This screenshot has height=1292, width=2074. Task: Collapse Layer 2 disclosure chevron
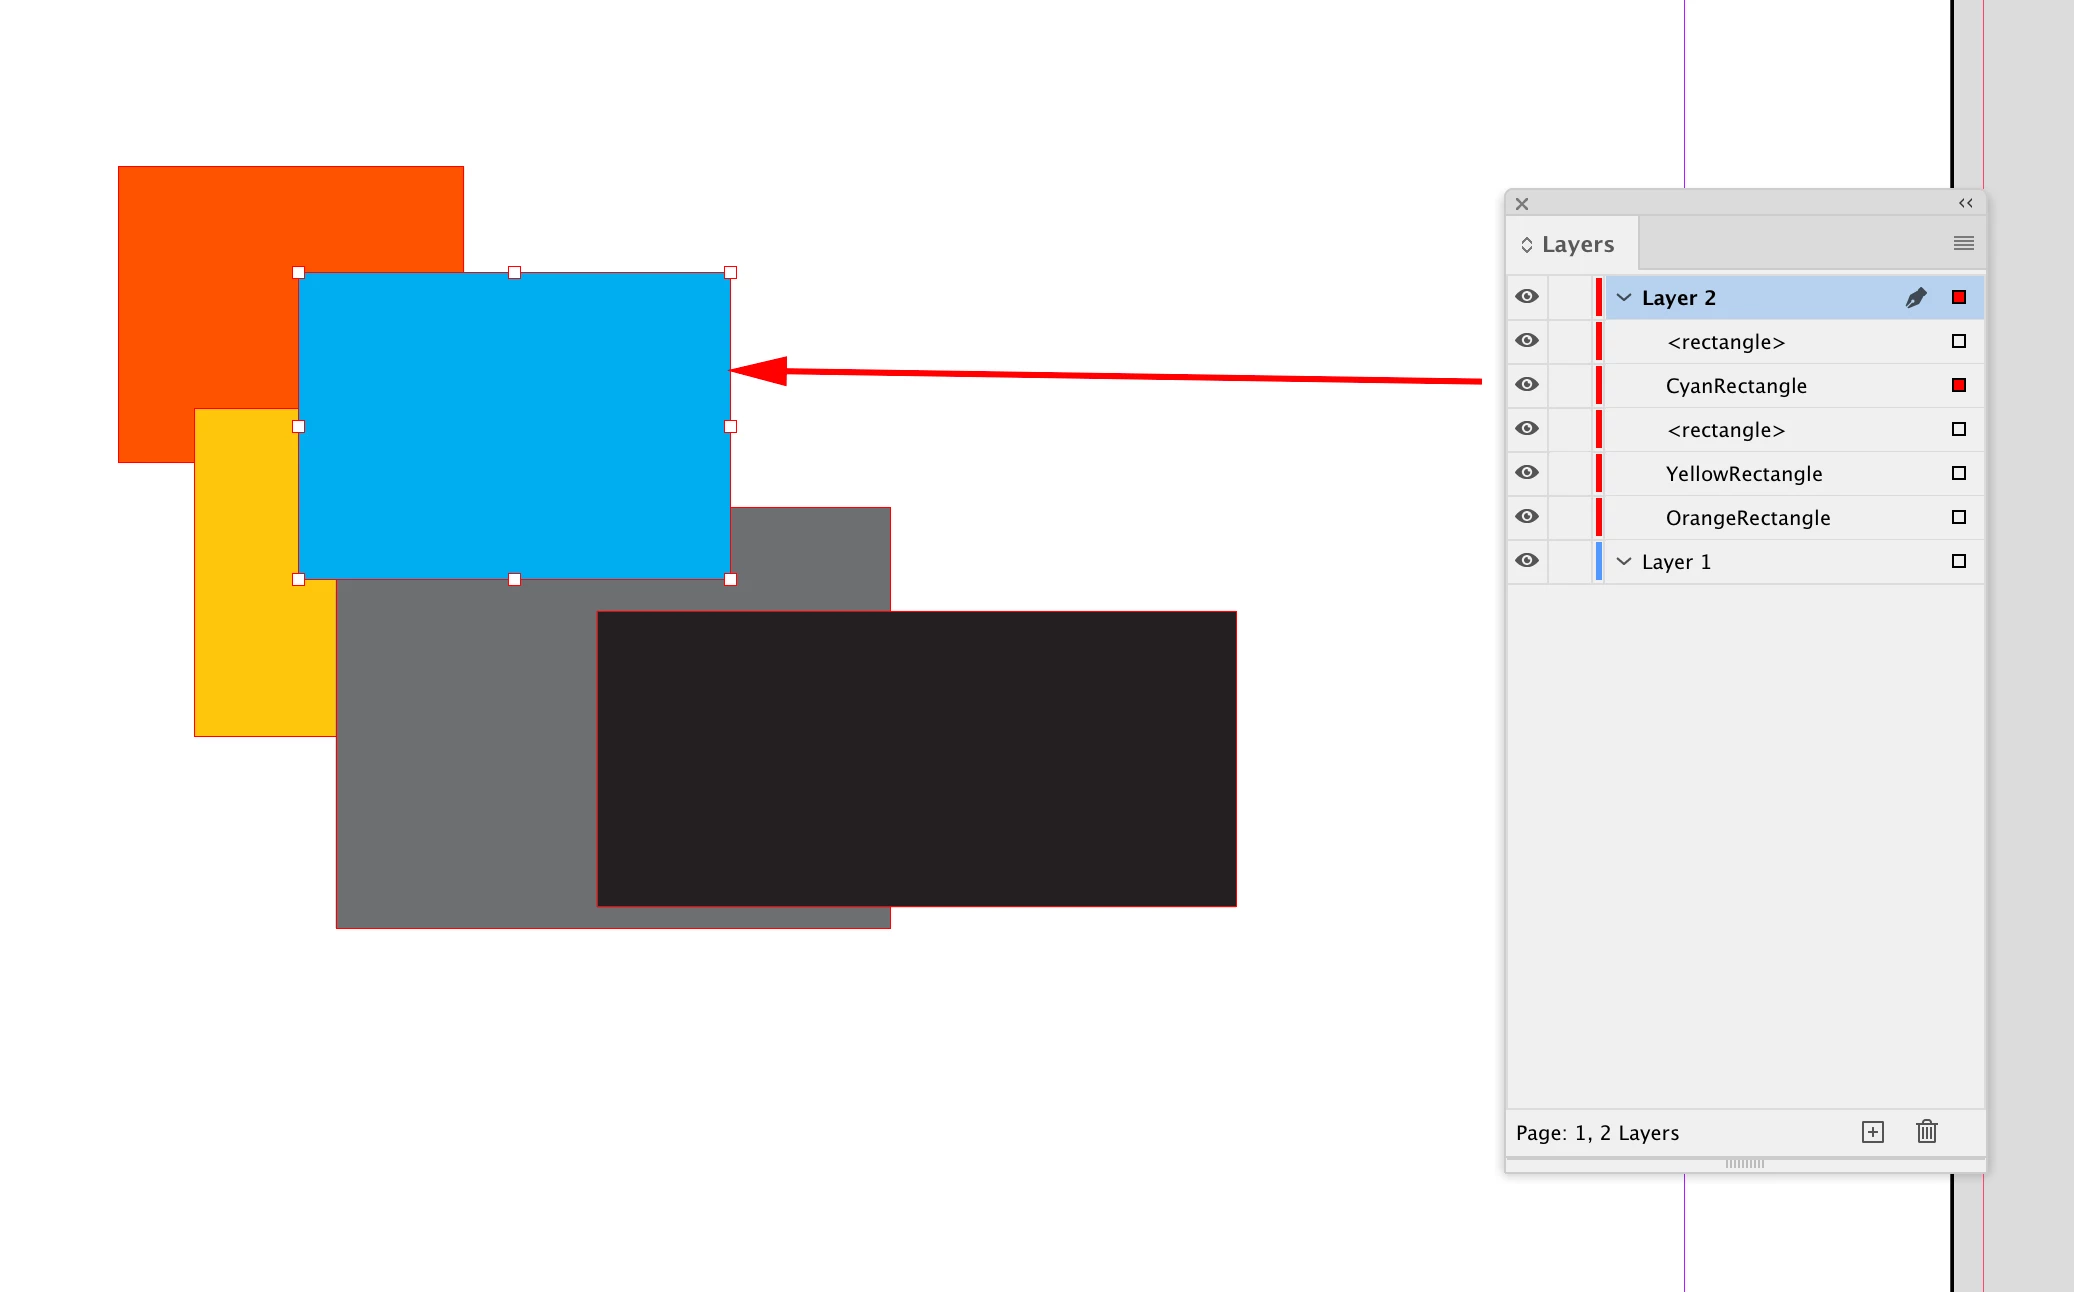tap(1624, 298)
